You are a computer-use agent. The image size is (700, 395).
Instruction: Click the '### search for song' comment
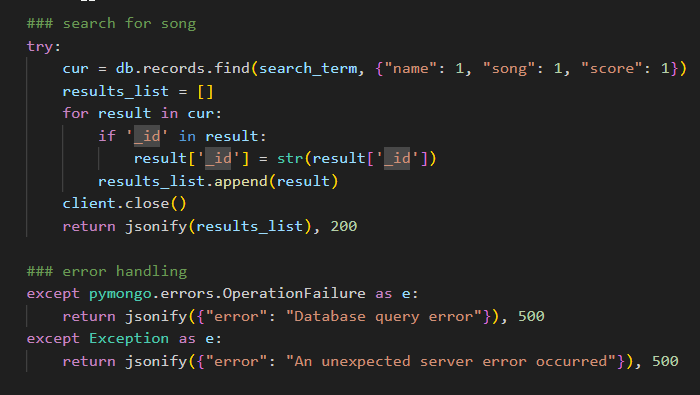111,23
